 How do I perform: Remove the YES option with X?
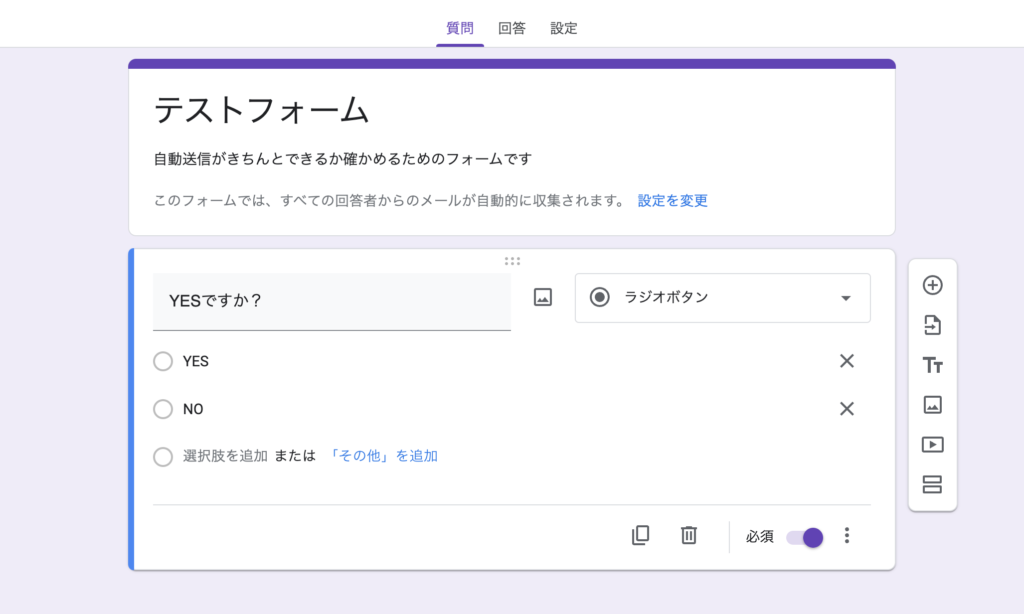[x=846, y=361]
